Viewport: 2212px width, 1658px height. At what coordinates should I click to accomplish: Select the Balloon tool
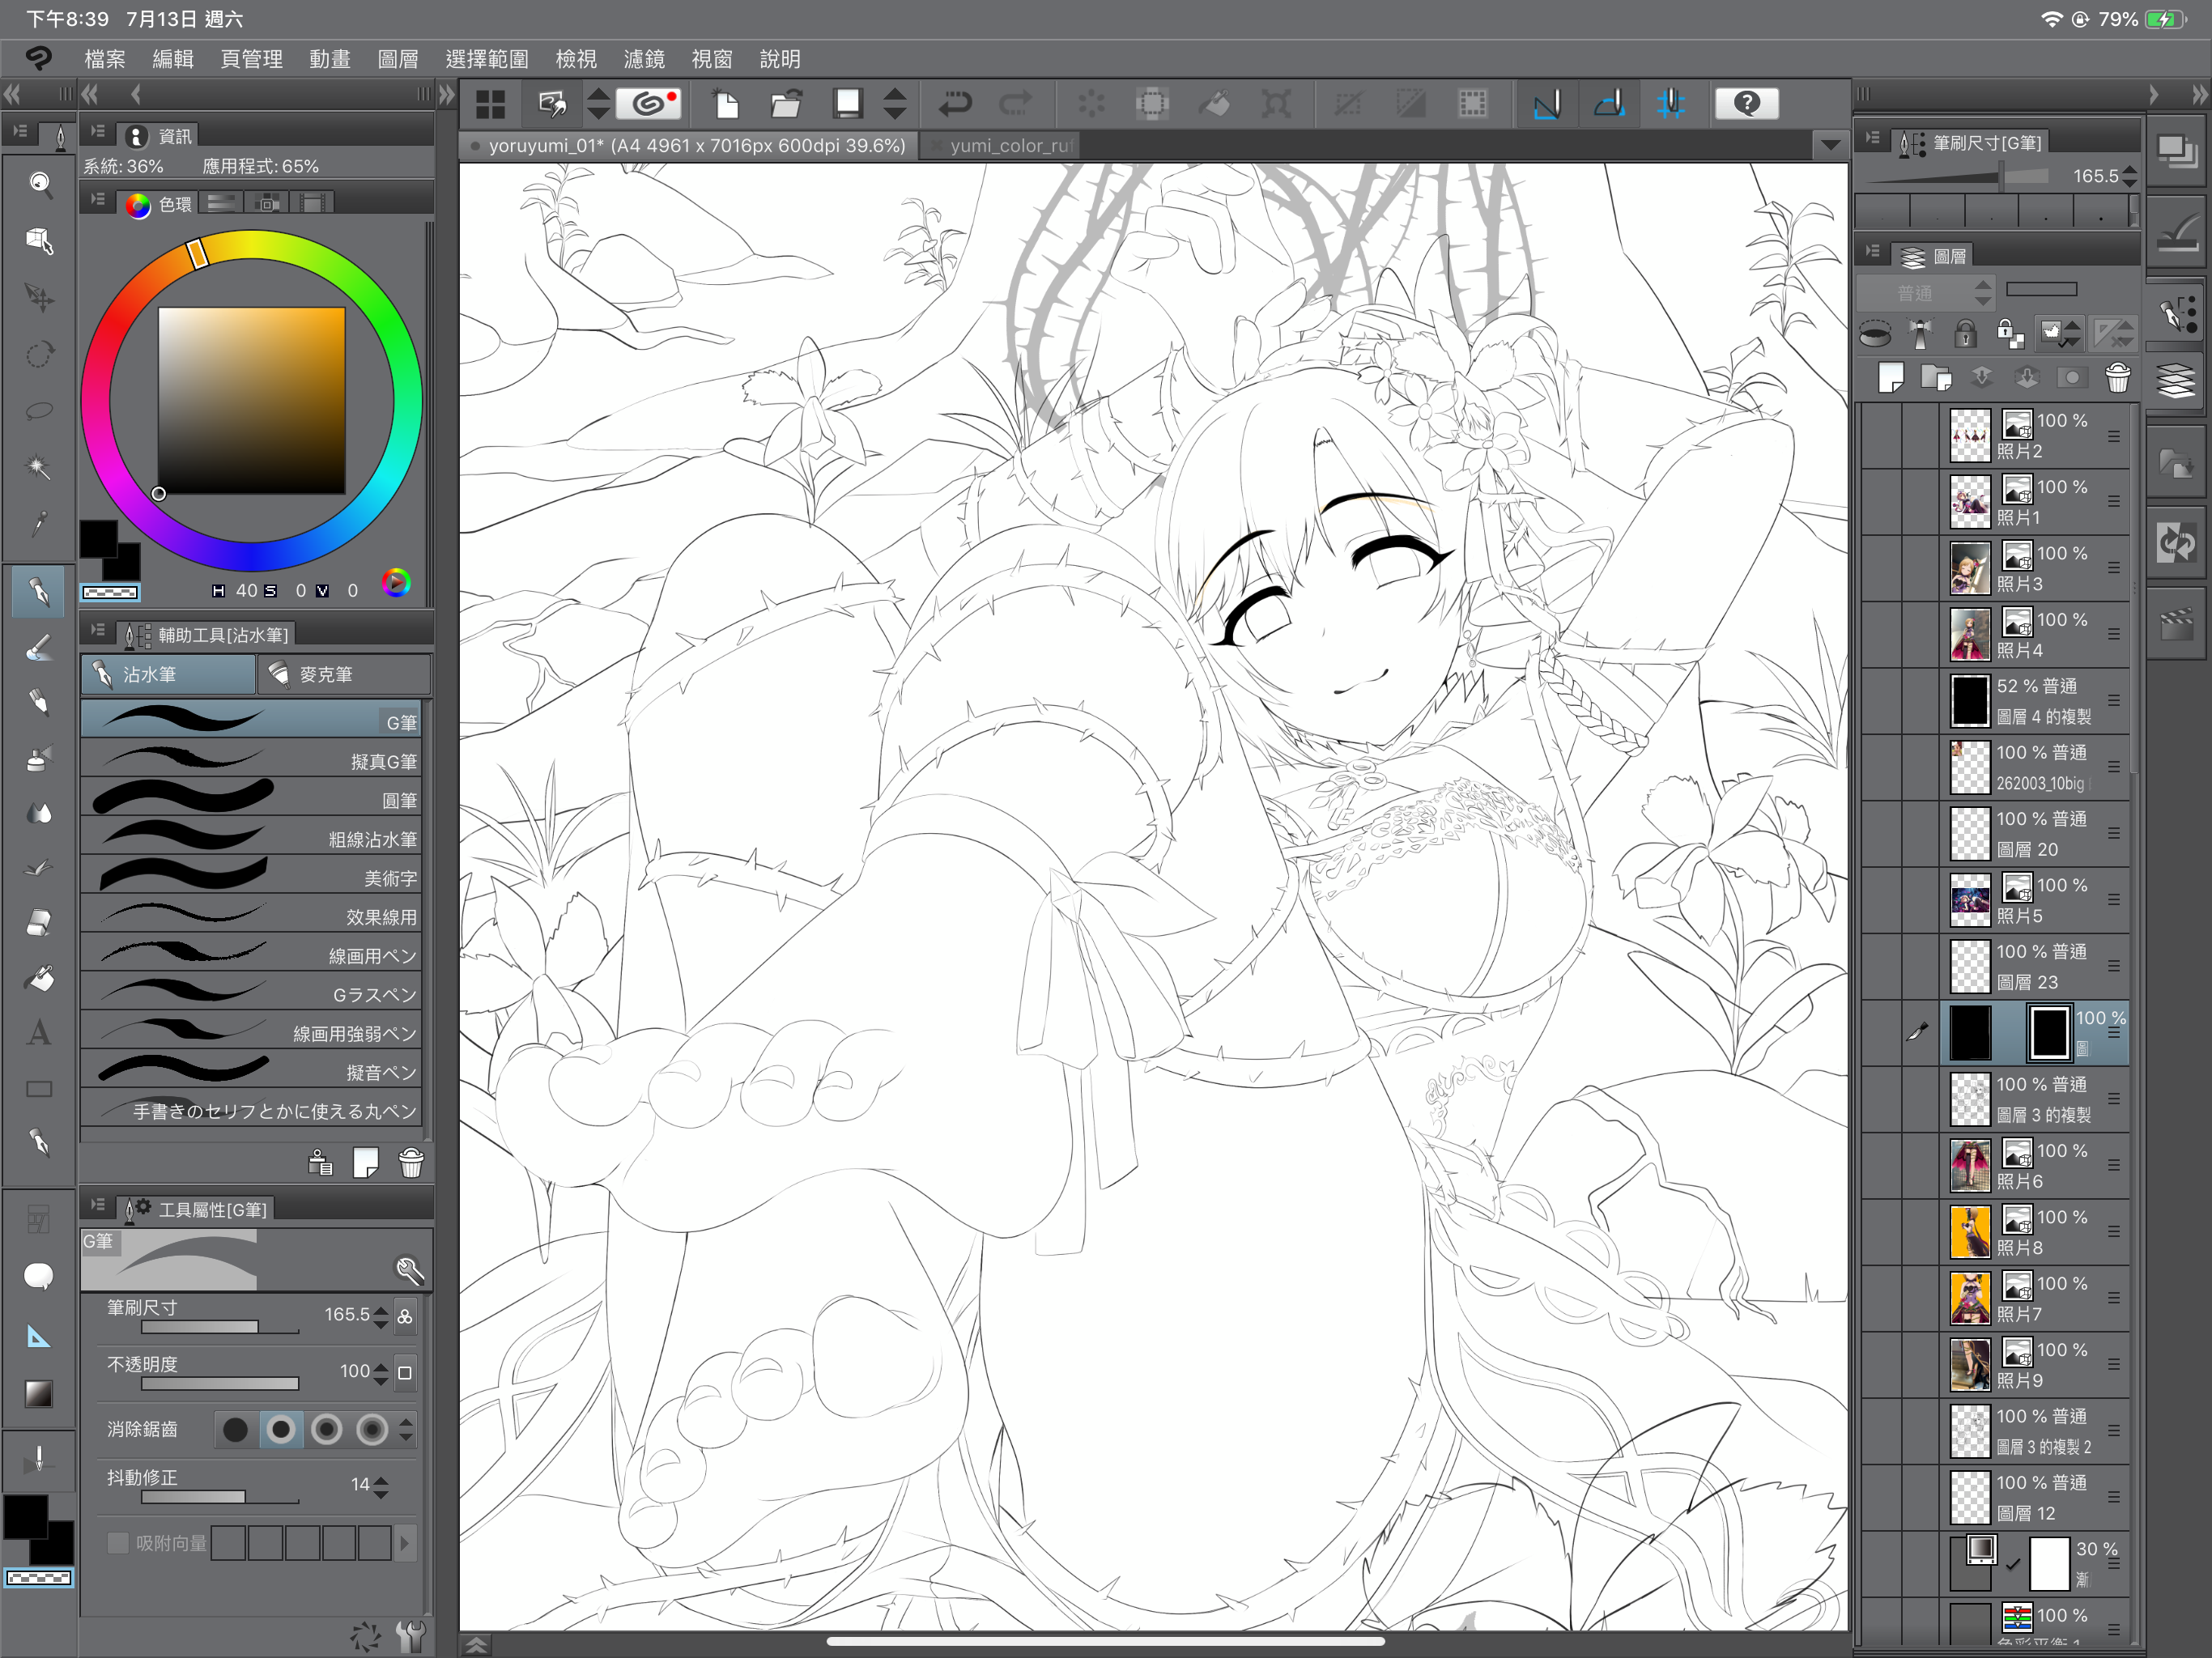pyautogui.click(x=39, y=1276)
